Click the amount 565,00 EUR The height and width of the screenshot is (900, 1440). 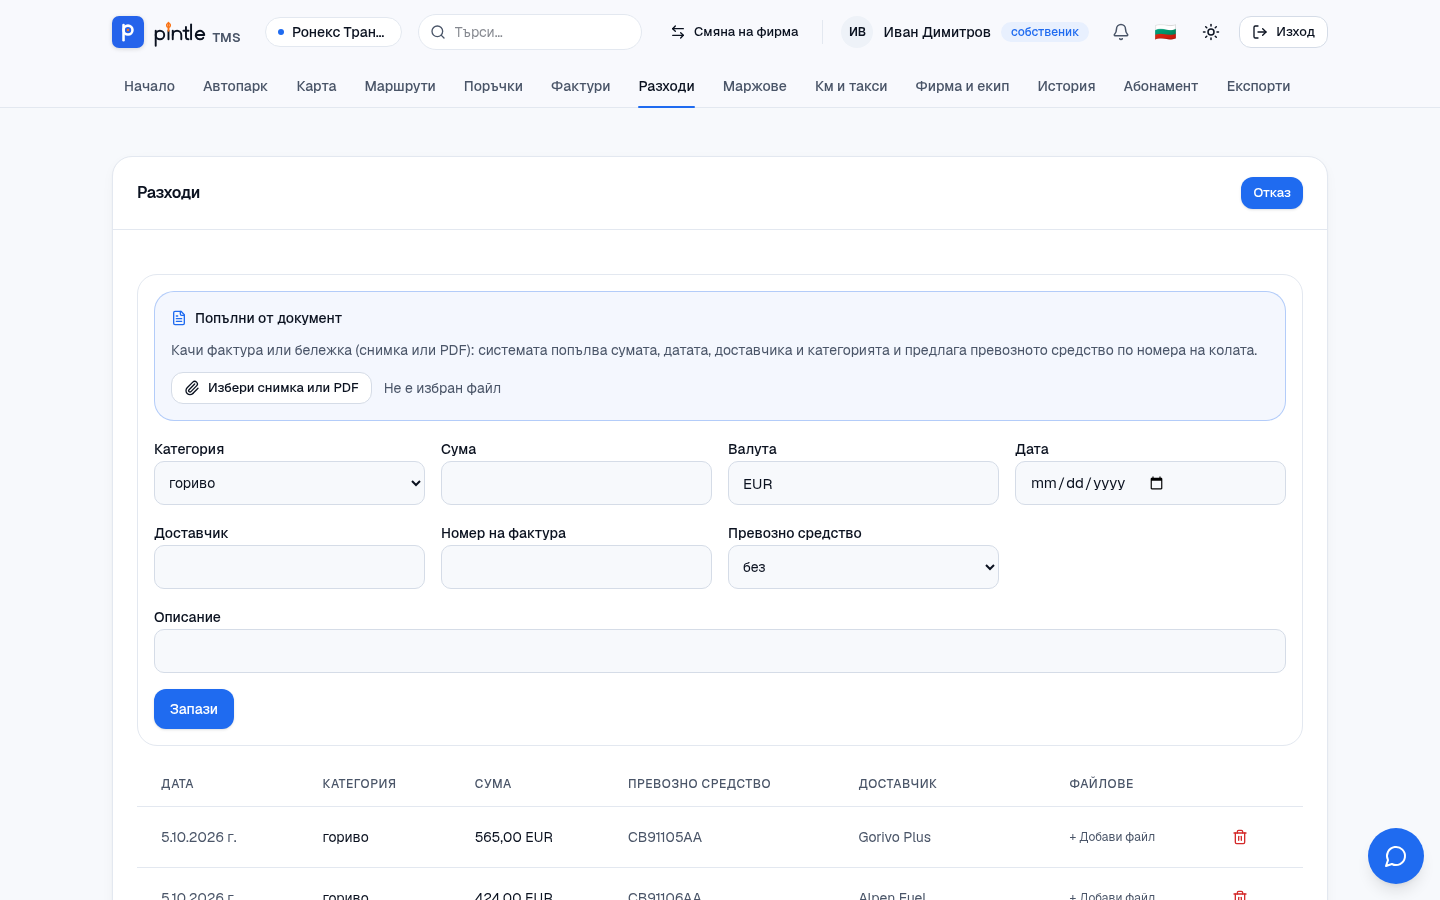pyautogui.click(x=514, y=837)
